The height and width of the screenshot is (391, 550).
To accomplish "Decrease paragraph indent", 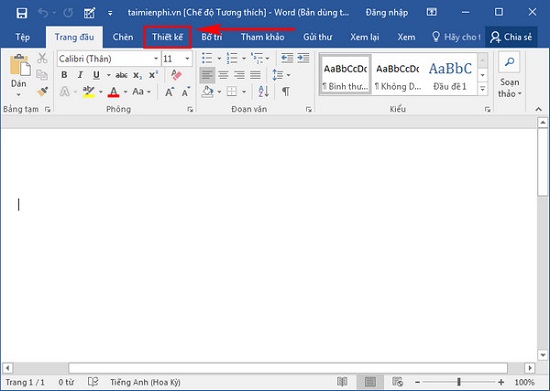I will [x=287, y=58].
